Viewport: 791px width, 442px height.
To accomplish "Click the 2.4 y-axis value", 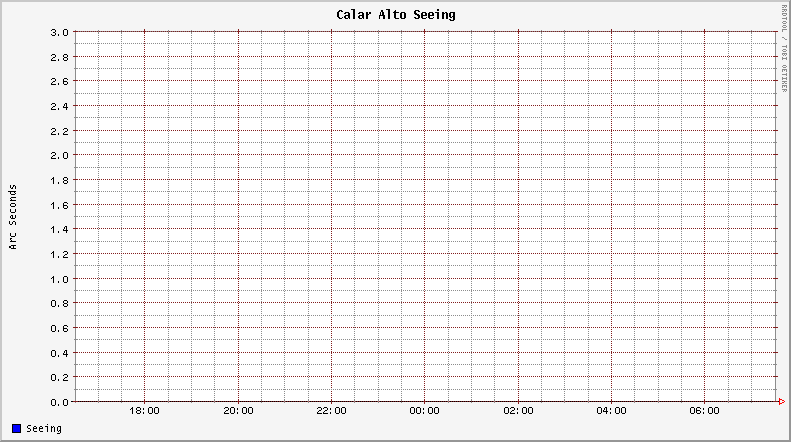I will (x=59, y=106).
